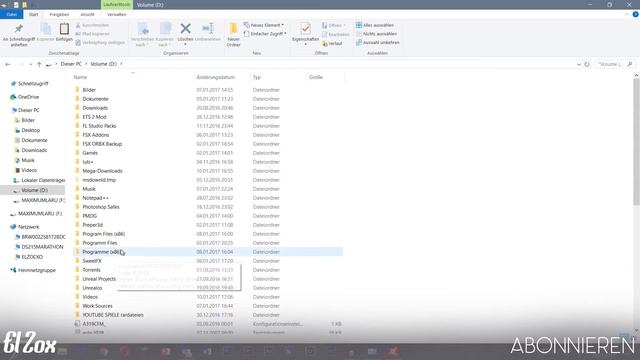Screen dimensions: 640x360
Task: Sort by the Größe column header
Action: pos(316,77)
